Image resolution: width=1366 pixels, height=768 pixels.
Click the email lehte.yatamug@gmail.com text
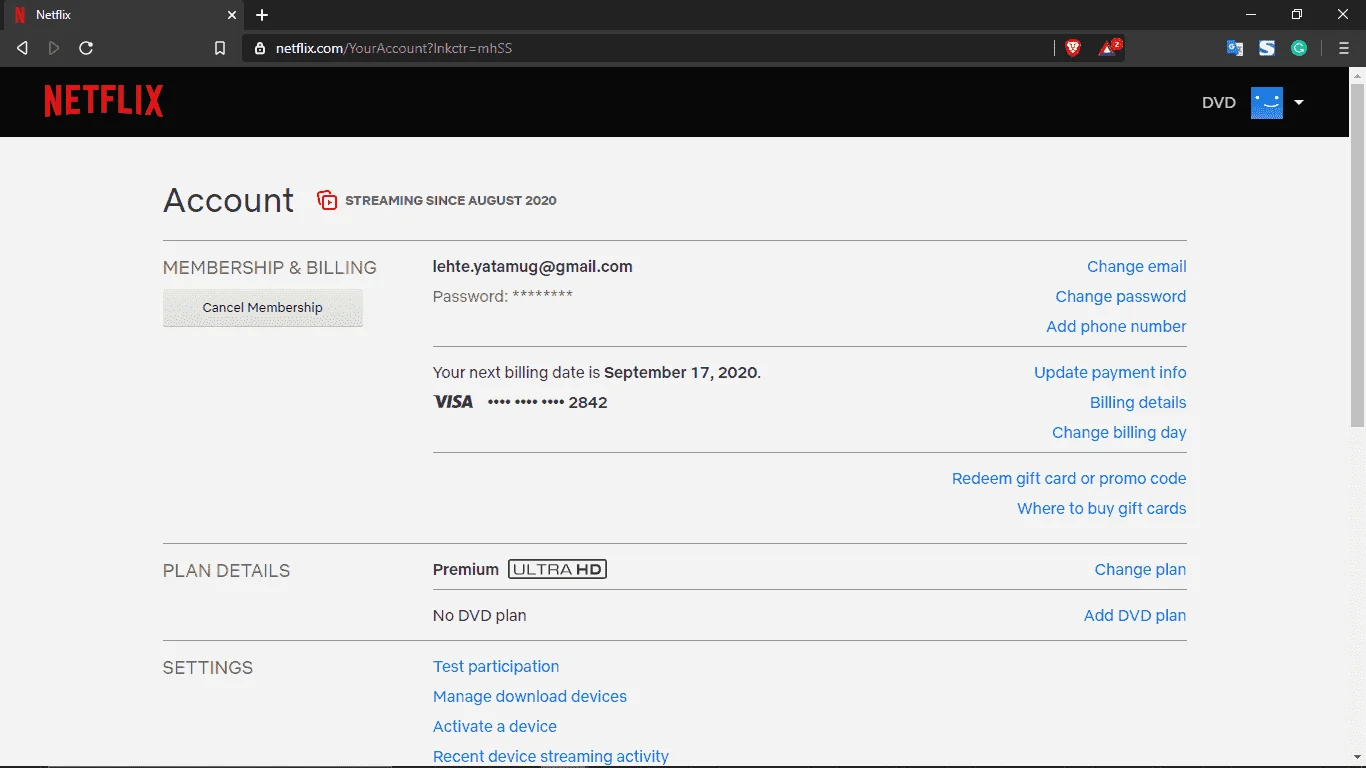pyautogui.click(x=533, y=267)
